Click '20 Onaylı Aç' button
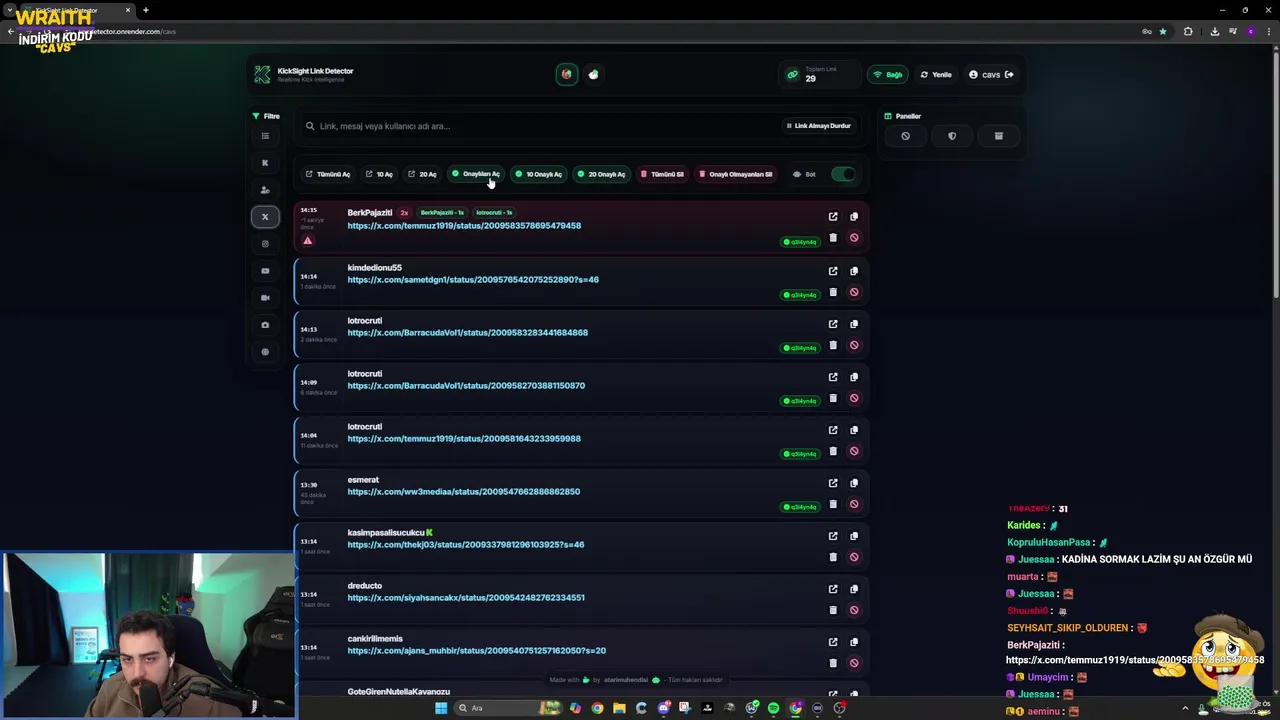 click(601, 174)
